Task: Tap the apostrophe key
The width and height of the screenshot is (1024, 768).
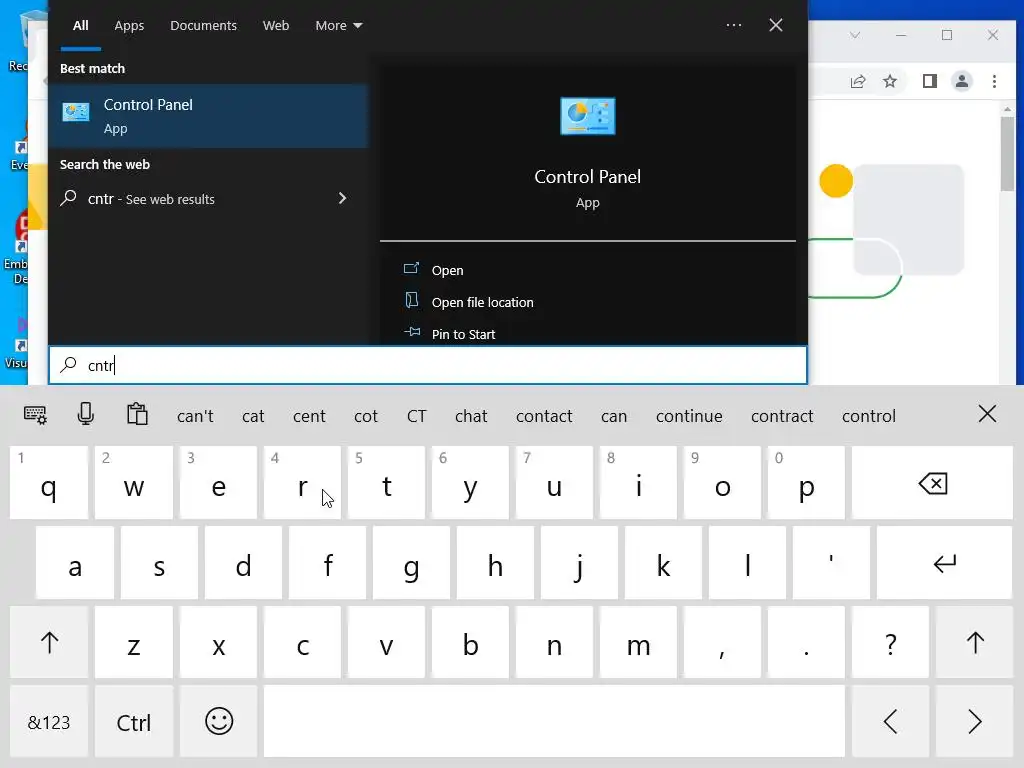Action: [x=831, y=563]
